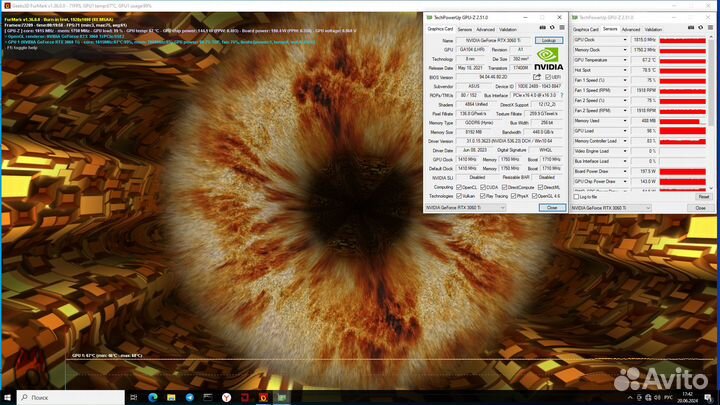This screenshot has width=720, height=405.
Task: Toggle the Ray Tracing checkbox
Action: click(x=483, y=196)
